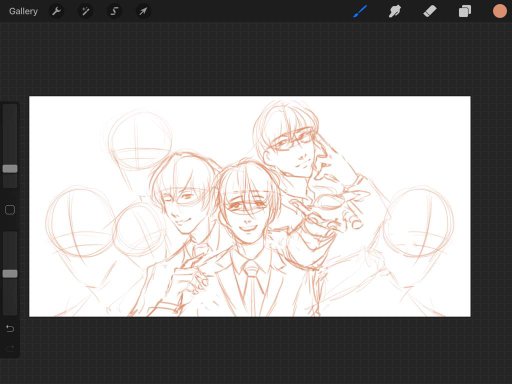The height and width of the screenshot is (384, 512).
Task: Open the orange color swatch picker
Action: tap(500, 11)
